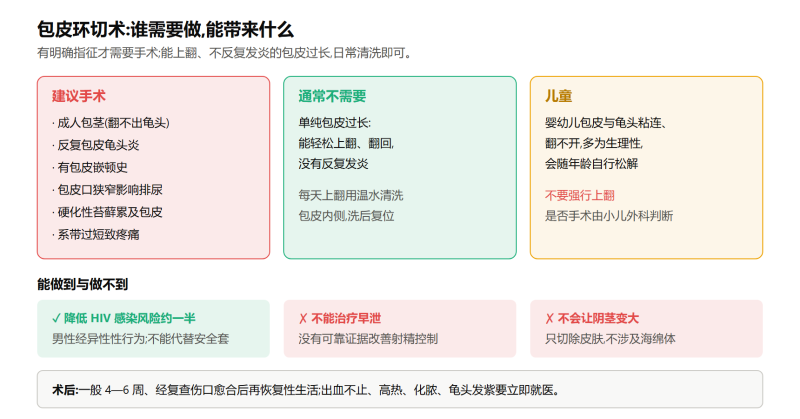Click the line 会随年龄自行松解
800x419 pixels.
591,164
